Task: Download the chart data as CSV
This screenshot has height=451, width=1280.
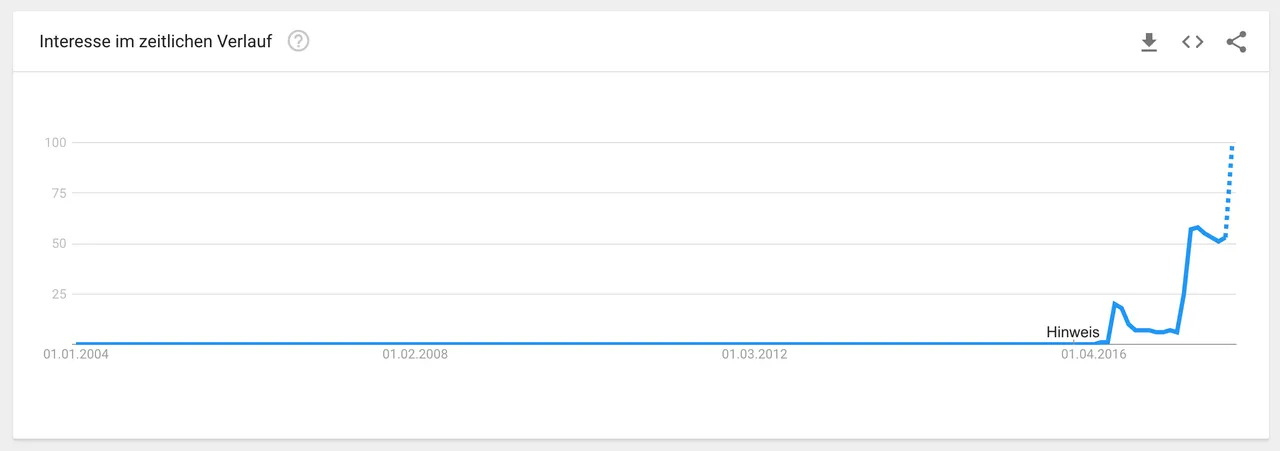Action: click(x=1149, y=42)
